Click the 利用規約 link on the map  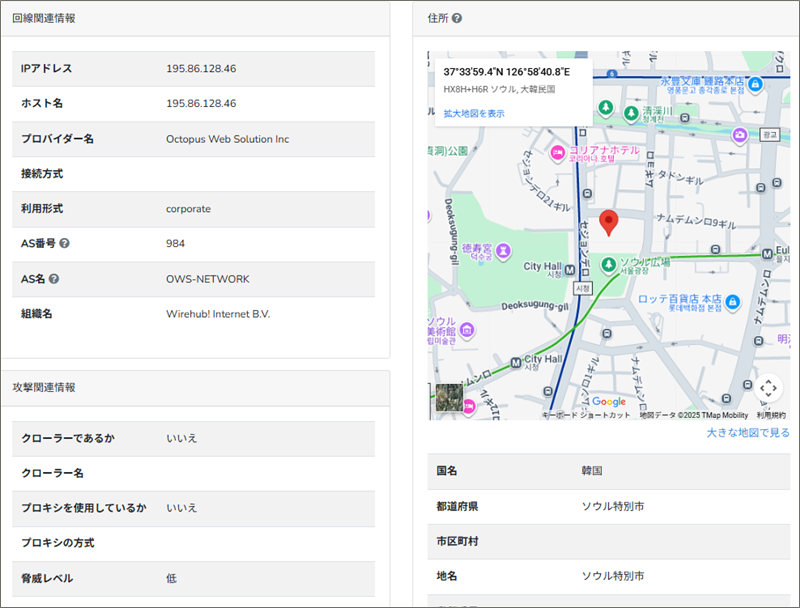771,415
